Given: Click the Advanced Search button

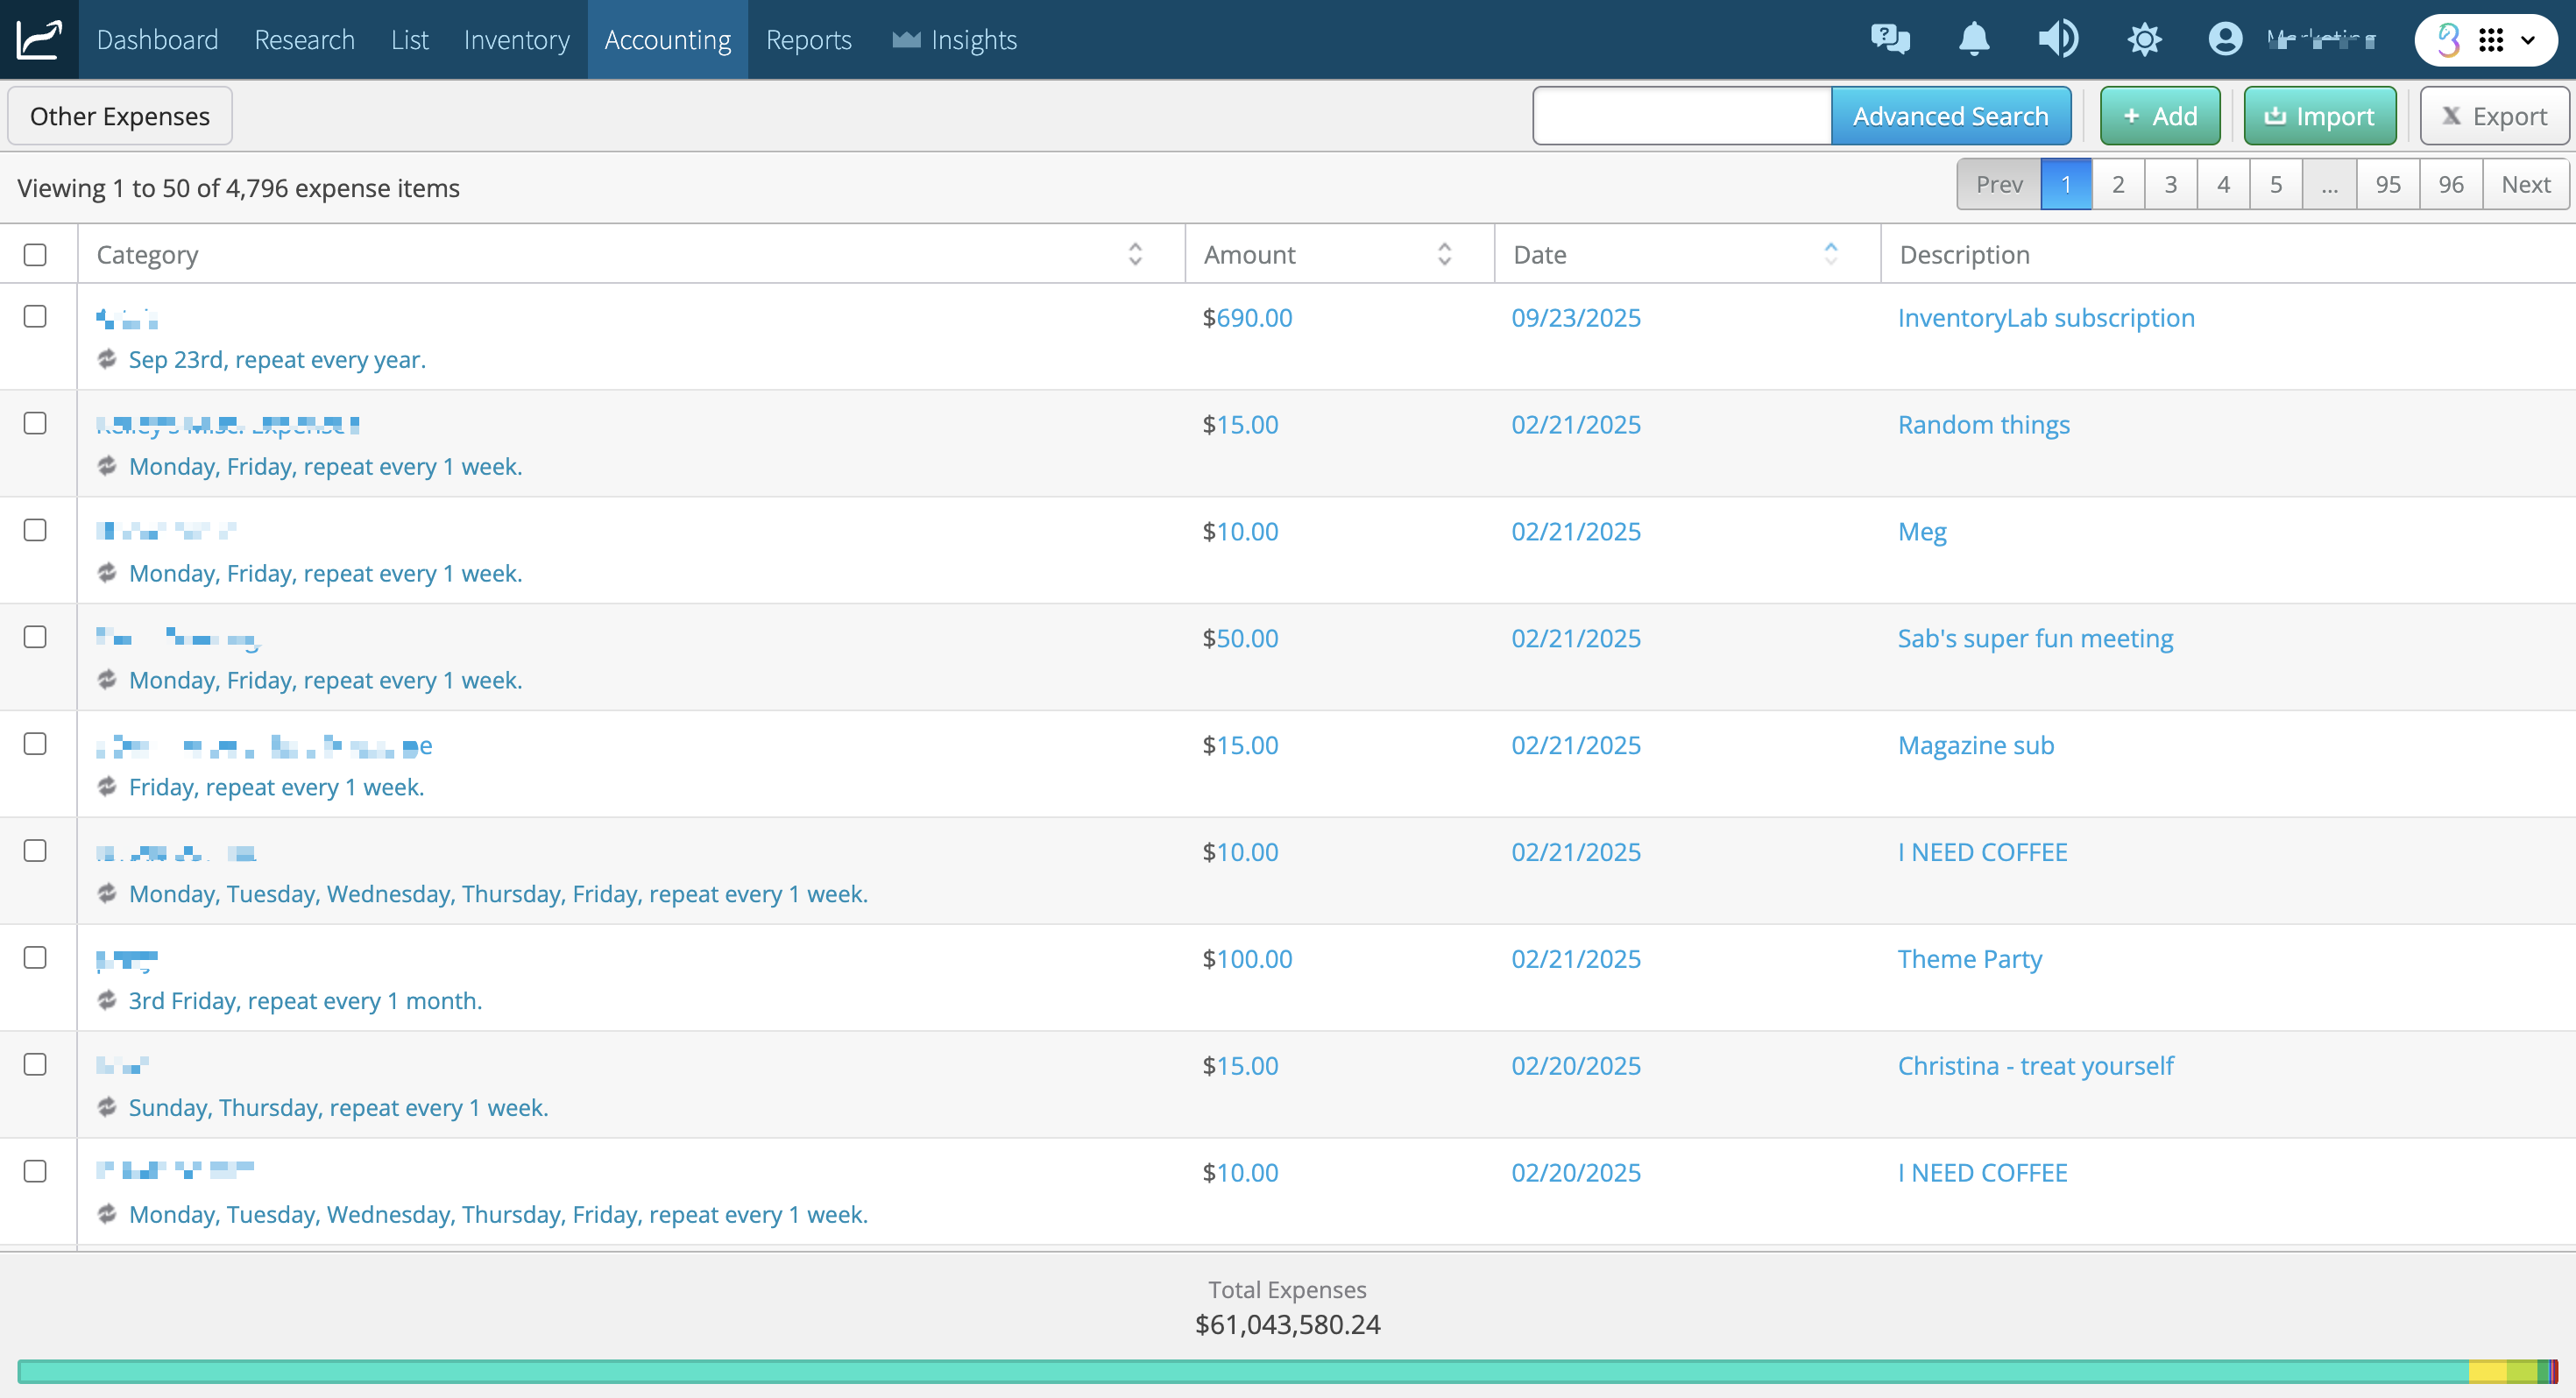Looking at the screenshot, I should tap(1950, 116).
